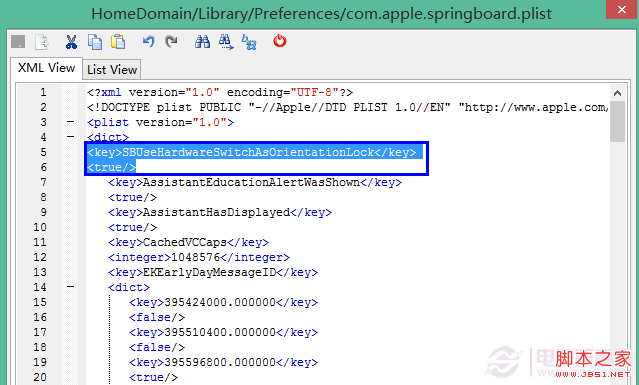This screenshot has width=639, height=385.
Task: Click the 395424000.000000 key line
Action: (x=223, y=302)
